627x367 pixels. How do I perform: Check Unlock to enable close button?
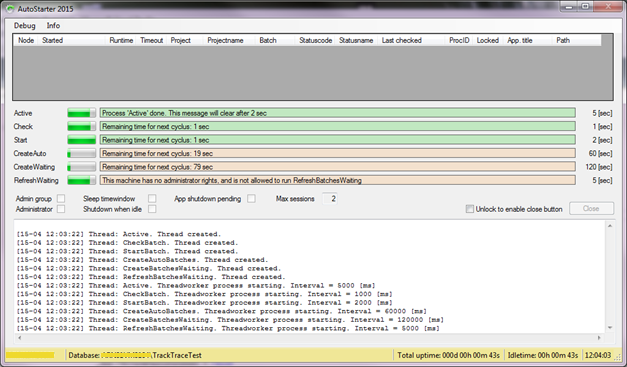(470, 209)
